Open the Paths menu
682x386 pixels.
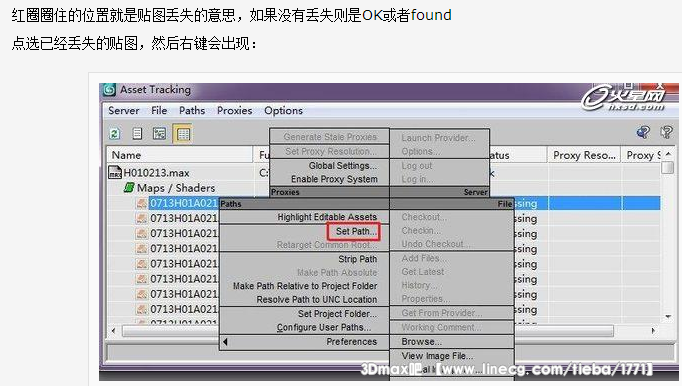click(192, 111)
